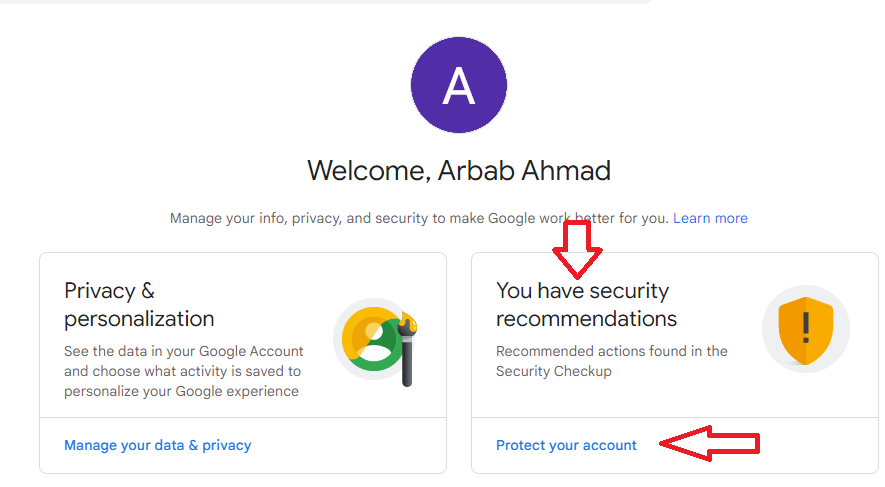
Task: Click the paintbrush in the privacy illustration
Action: click(408, 353)
